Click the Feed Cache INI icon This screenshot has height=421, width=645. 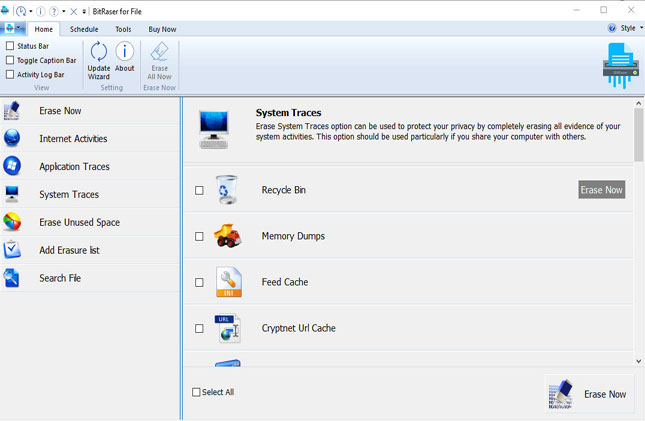(x=229, y=282)
